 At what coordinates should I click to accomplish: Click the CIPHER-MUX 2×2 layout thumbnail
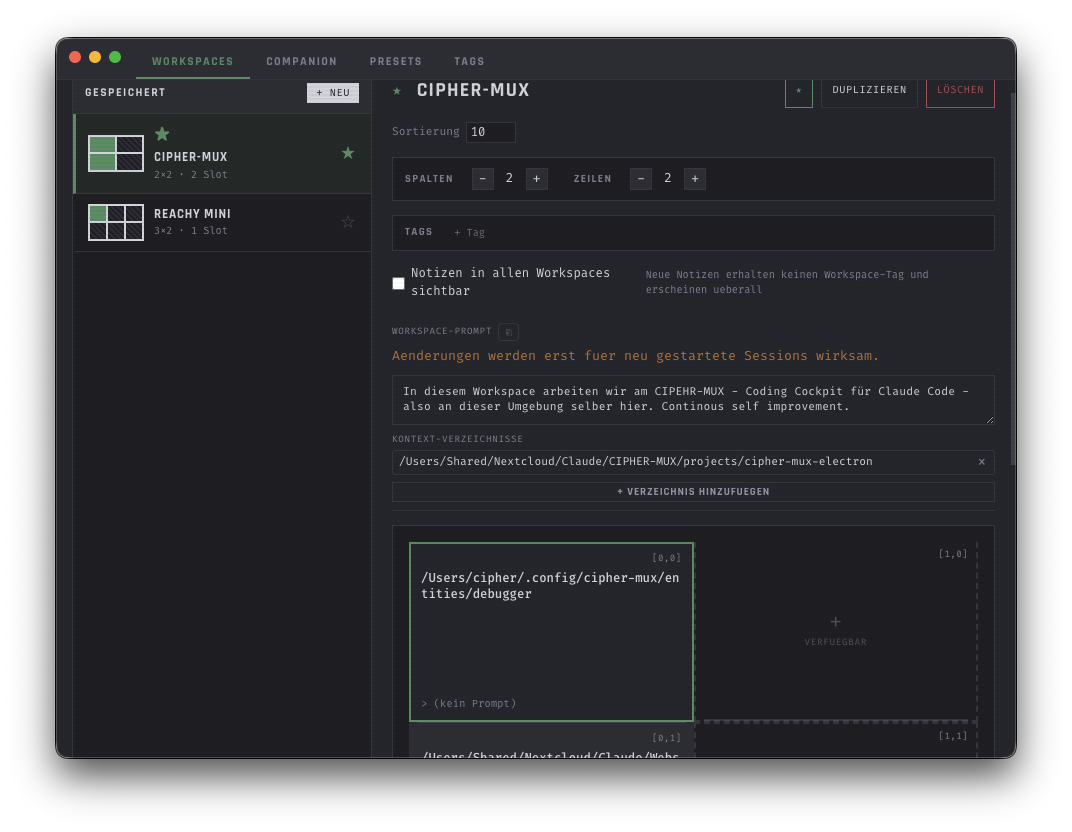point(116,153)
